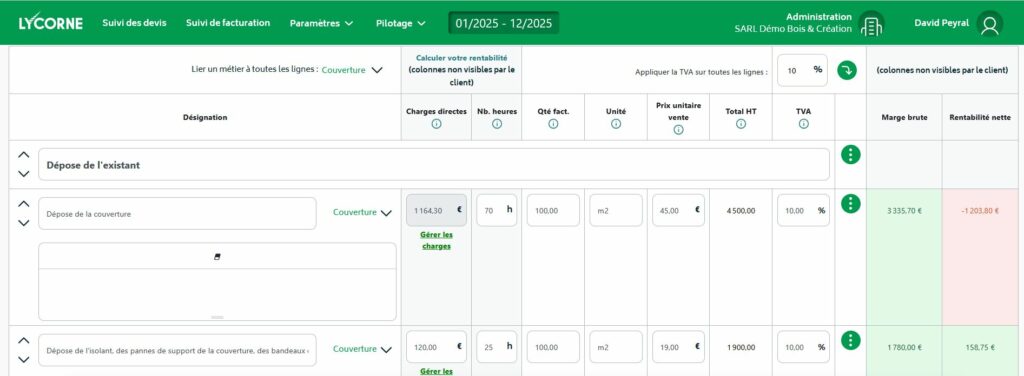
Task: Move Dépose de l'existant section down
Action: 24,174
